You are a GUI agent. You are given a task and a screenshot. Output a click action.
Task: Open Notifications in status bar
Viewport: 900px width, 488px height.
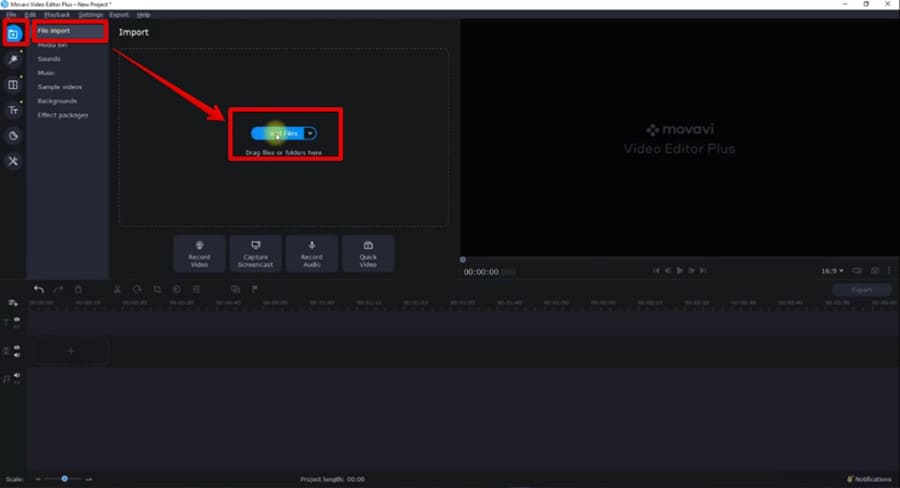[870, 479]
